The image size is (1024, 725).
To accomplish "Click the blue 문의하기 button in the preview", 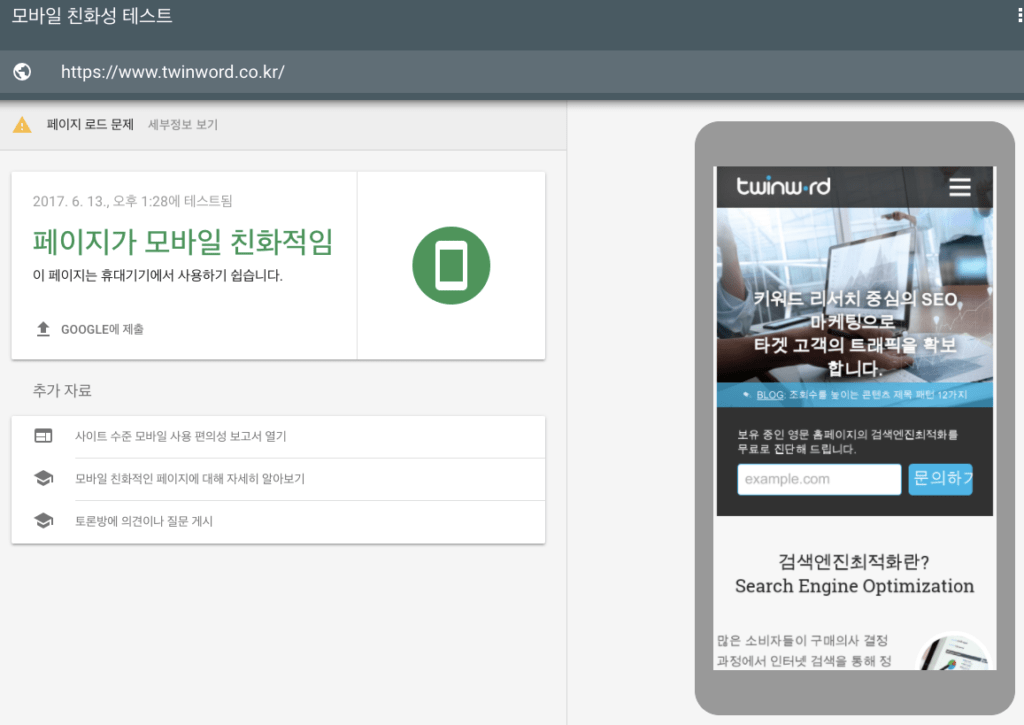I will coord(940,479).
